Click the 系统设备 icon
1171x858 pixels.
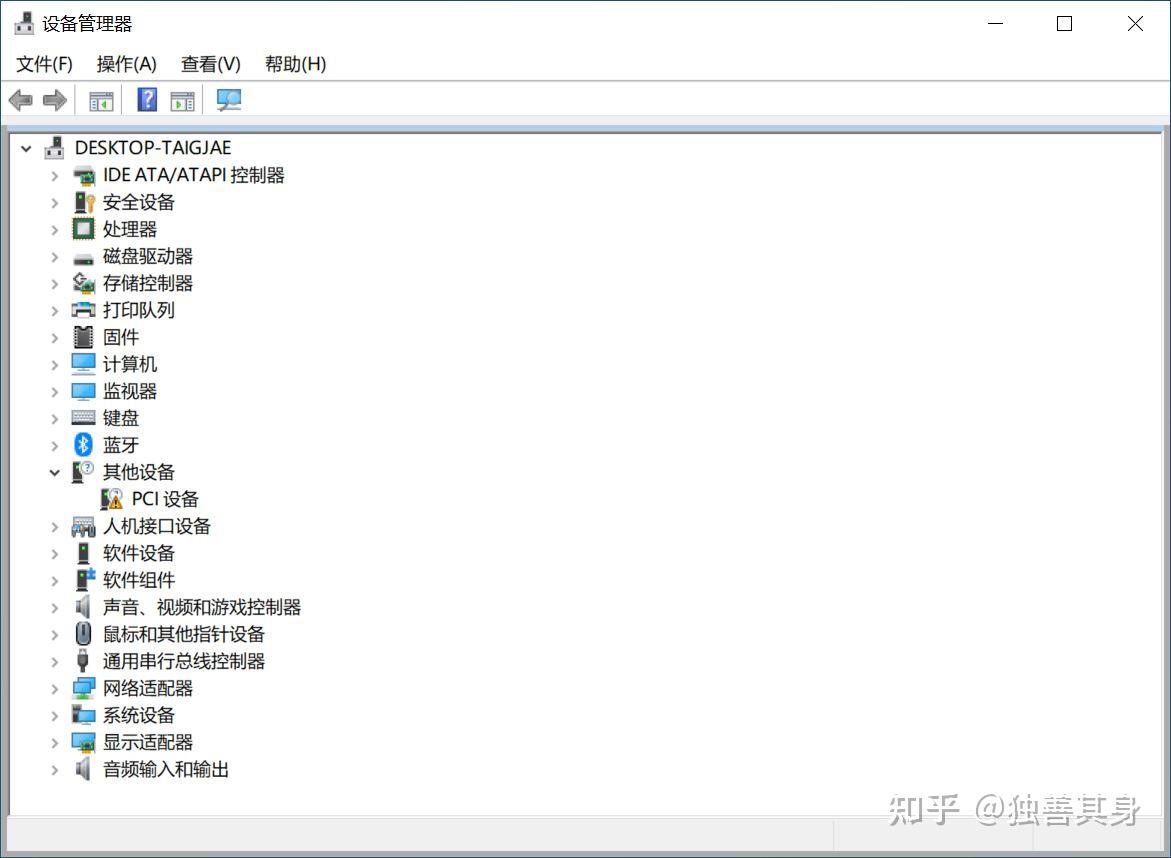(x=84, y=715)
